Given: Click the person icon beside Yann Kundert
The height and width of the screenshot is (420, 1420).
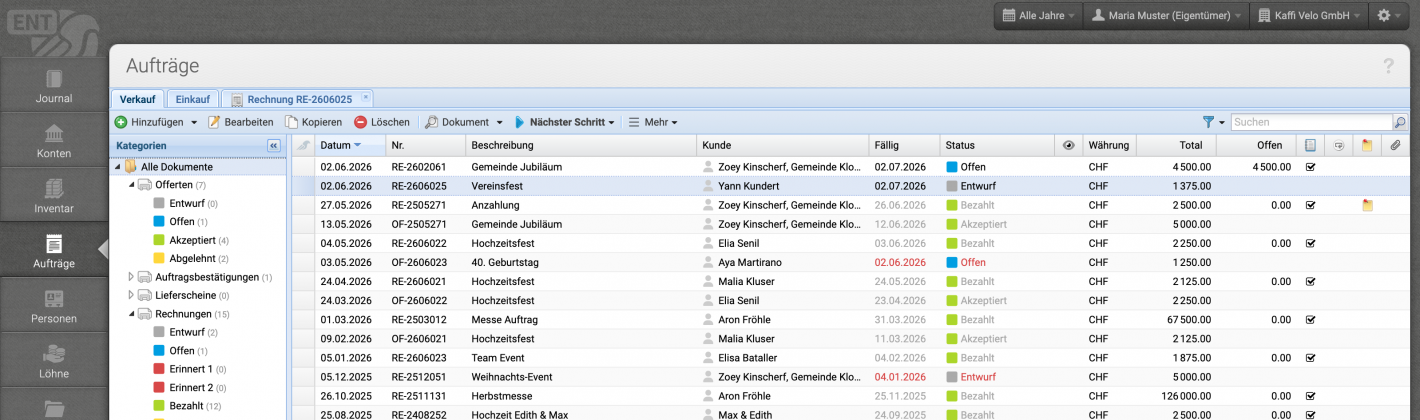Looking at the screenshot, I should point(709,186).
